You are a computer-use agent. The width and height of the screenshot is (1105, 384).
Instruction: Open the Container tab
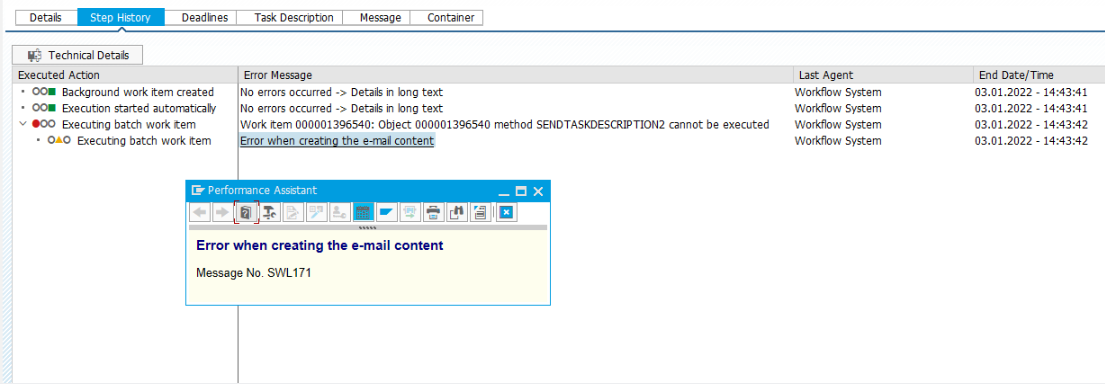tap(451, 18)
